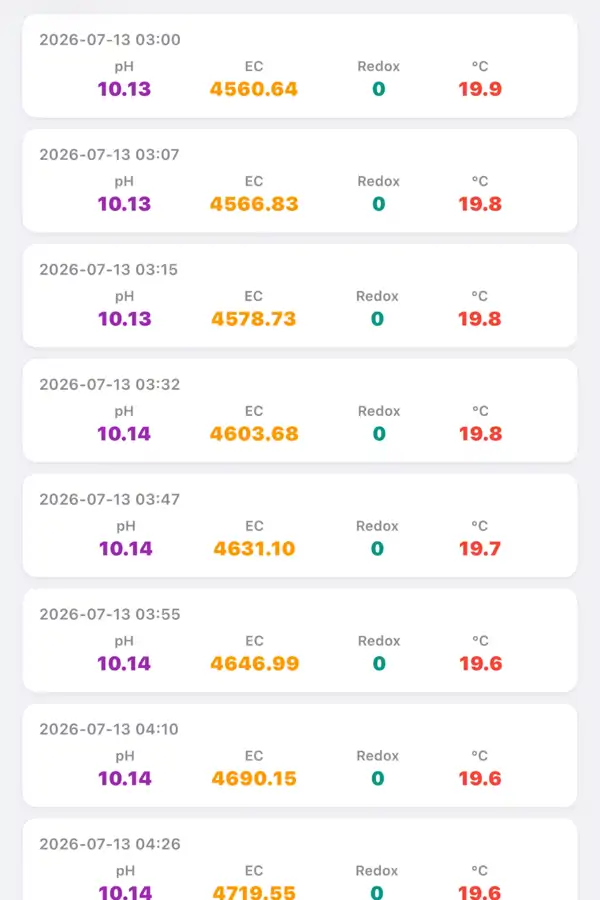Open the 2026-07-13 03:15 entry

click(x=300, y=296)
